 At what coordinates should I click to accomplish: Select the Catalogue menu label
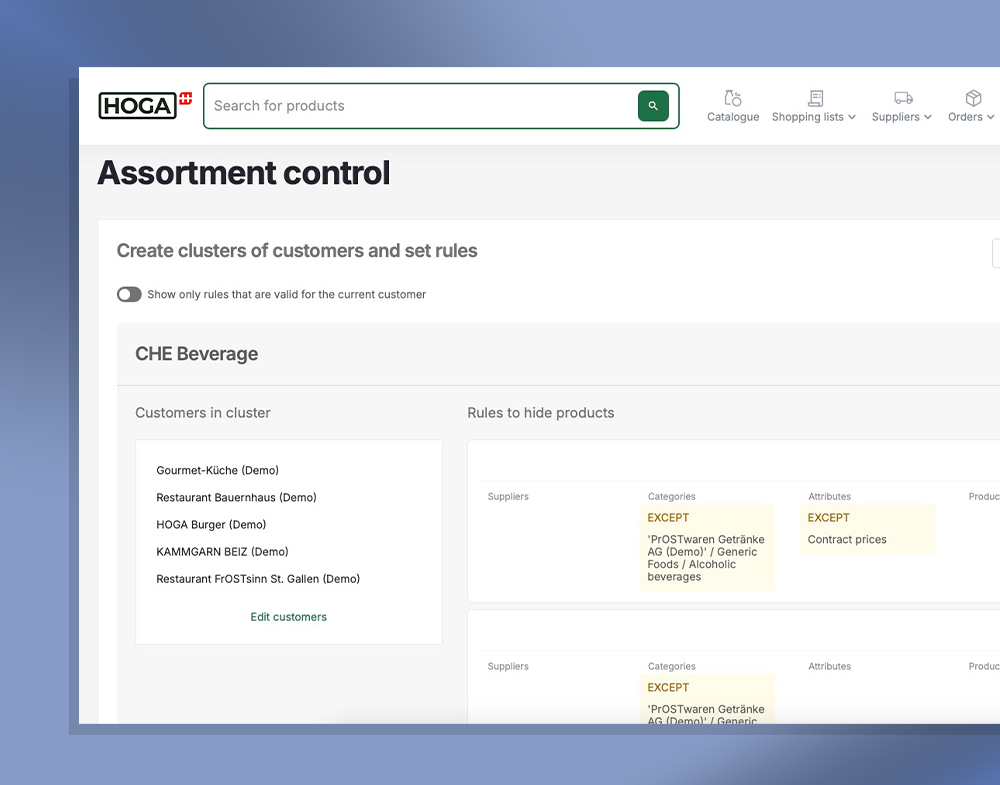(x=733, y=117)
